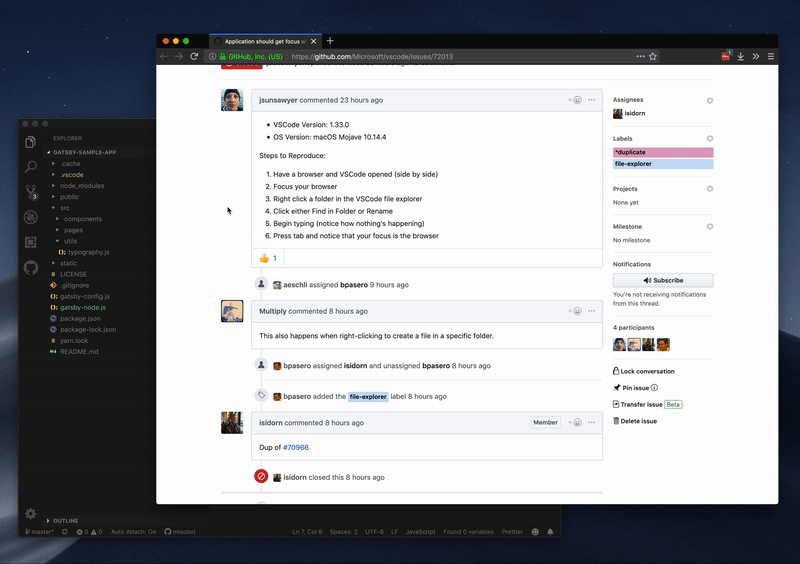Click Delete issue link

tap(635, 421)
